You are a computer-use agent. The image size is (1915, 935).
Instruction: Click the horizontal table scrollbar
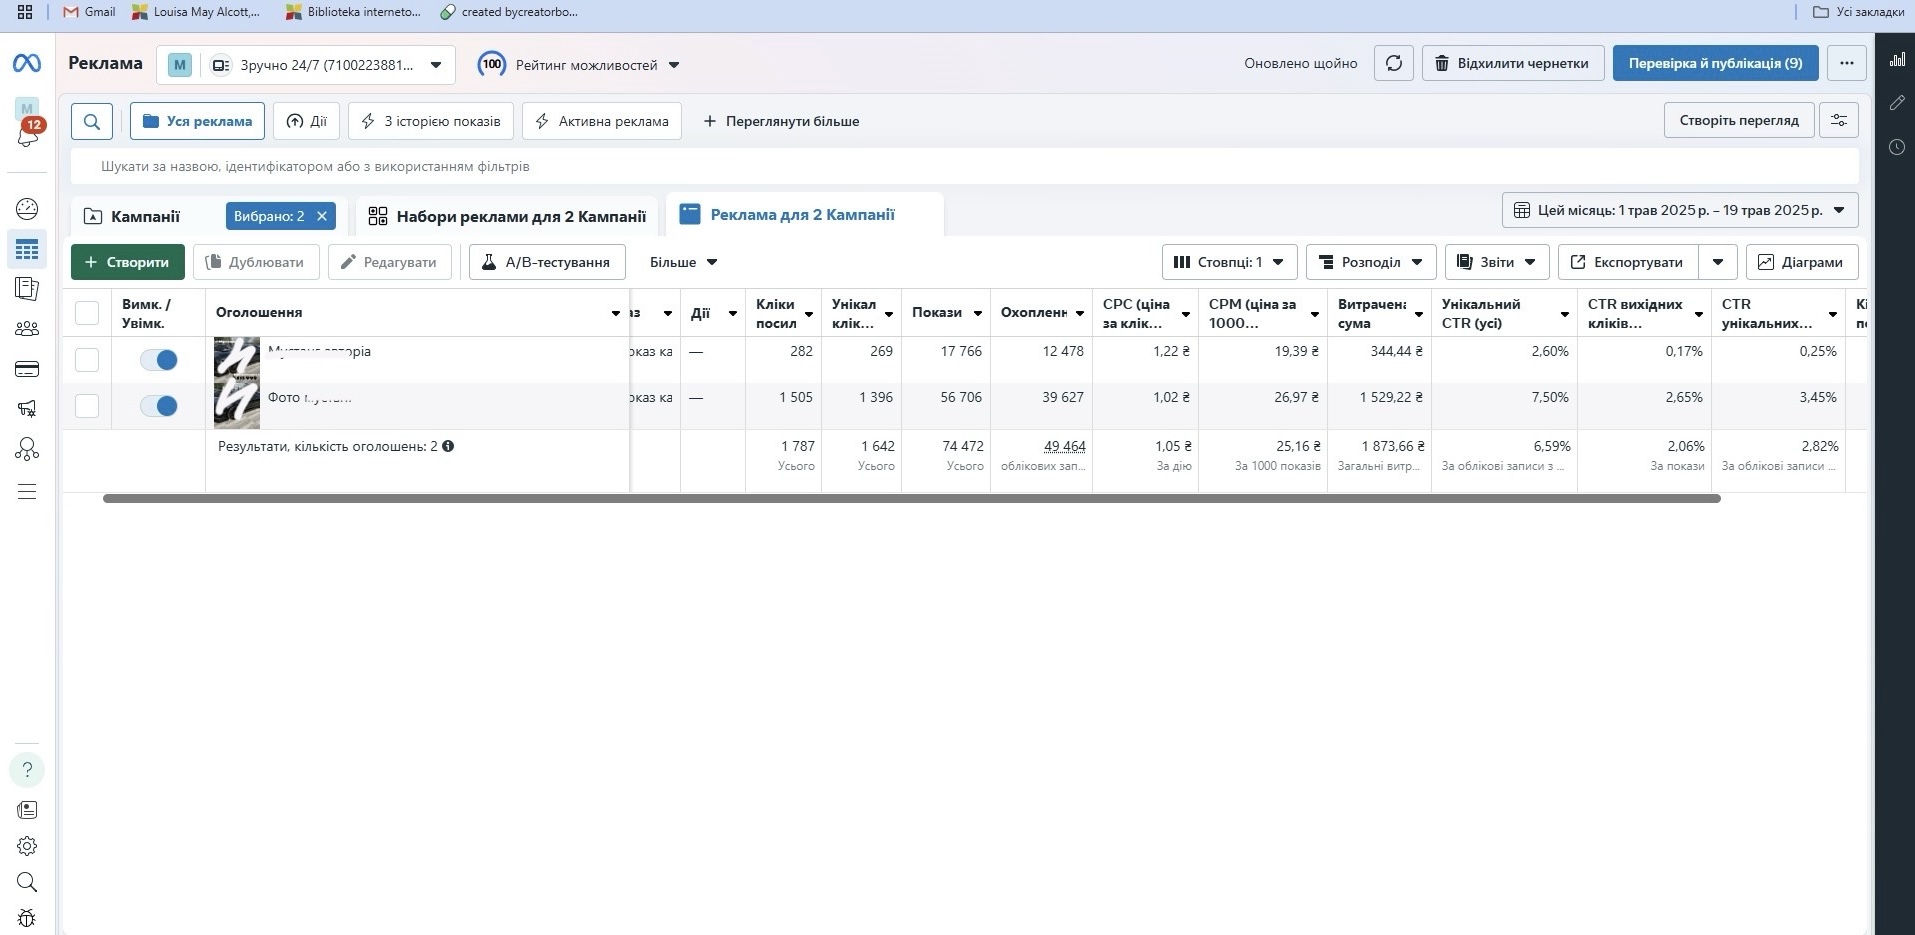click(911, 498)
